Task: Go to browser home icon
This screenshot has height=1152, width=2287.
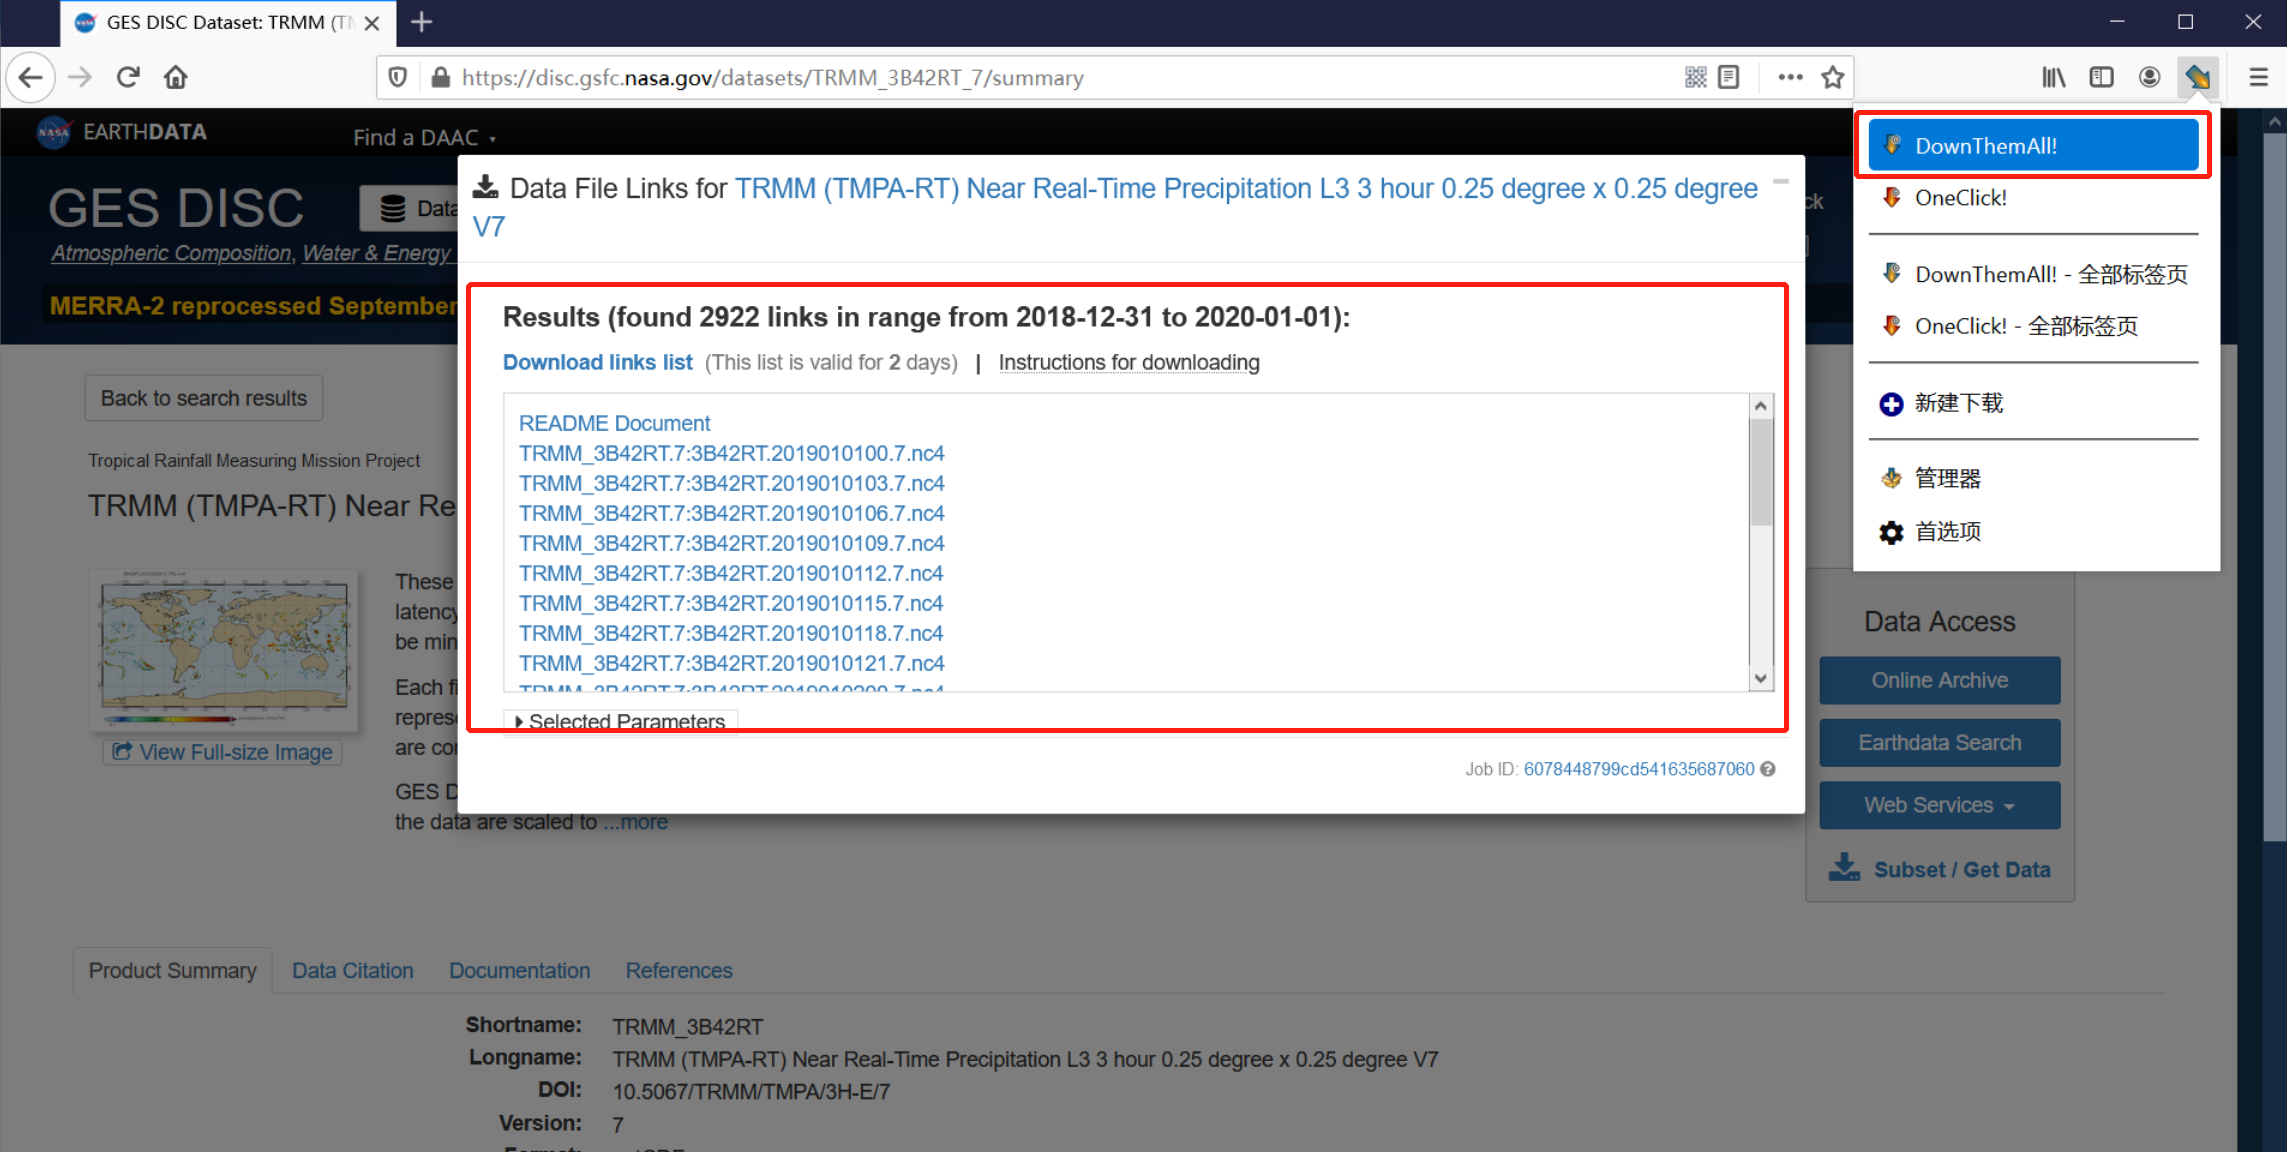Action: pyautogui.click(x=176, y=77)
